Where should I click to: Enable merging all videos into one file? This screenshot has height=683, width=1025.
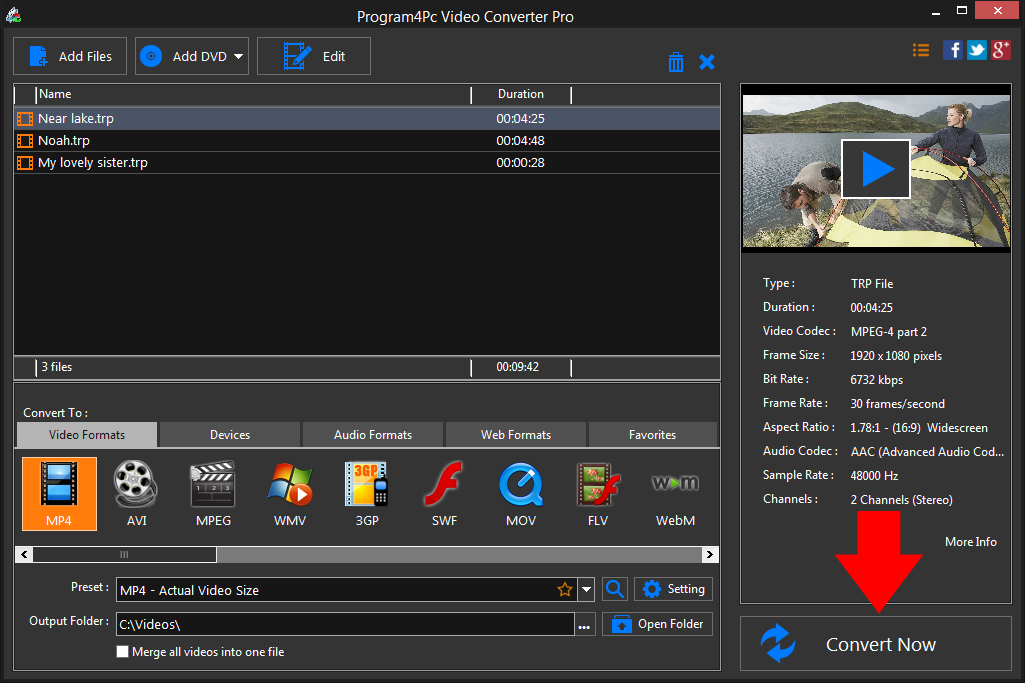[122, 651]
